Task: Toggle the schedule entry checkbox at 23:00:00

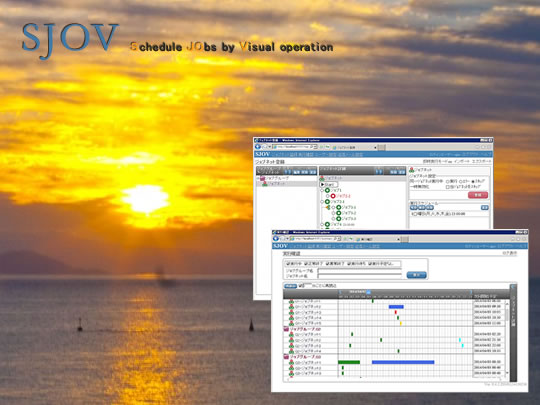Action: pos(415,214)
